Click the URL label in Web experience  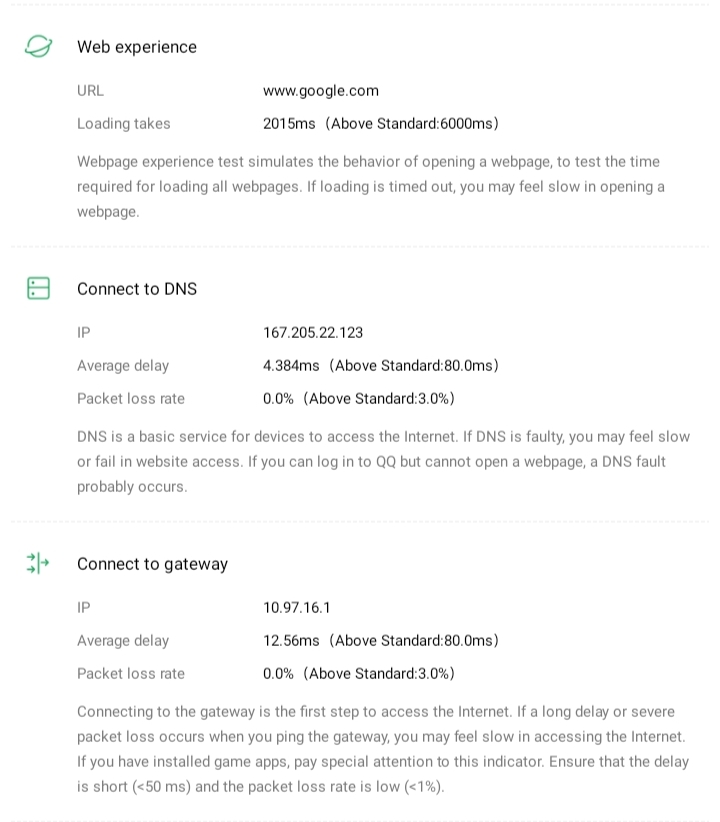click(x=90, y=91)
